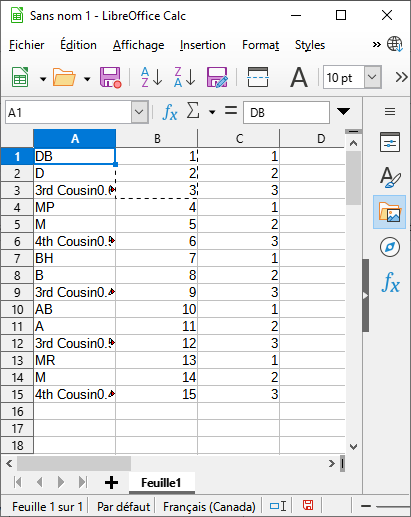The image size is (411, 517).
Task: Toggle the insert mode status icon
Action: click(x=278, y=506)
